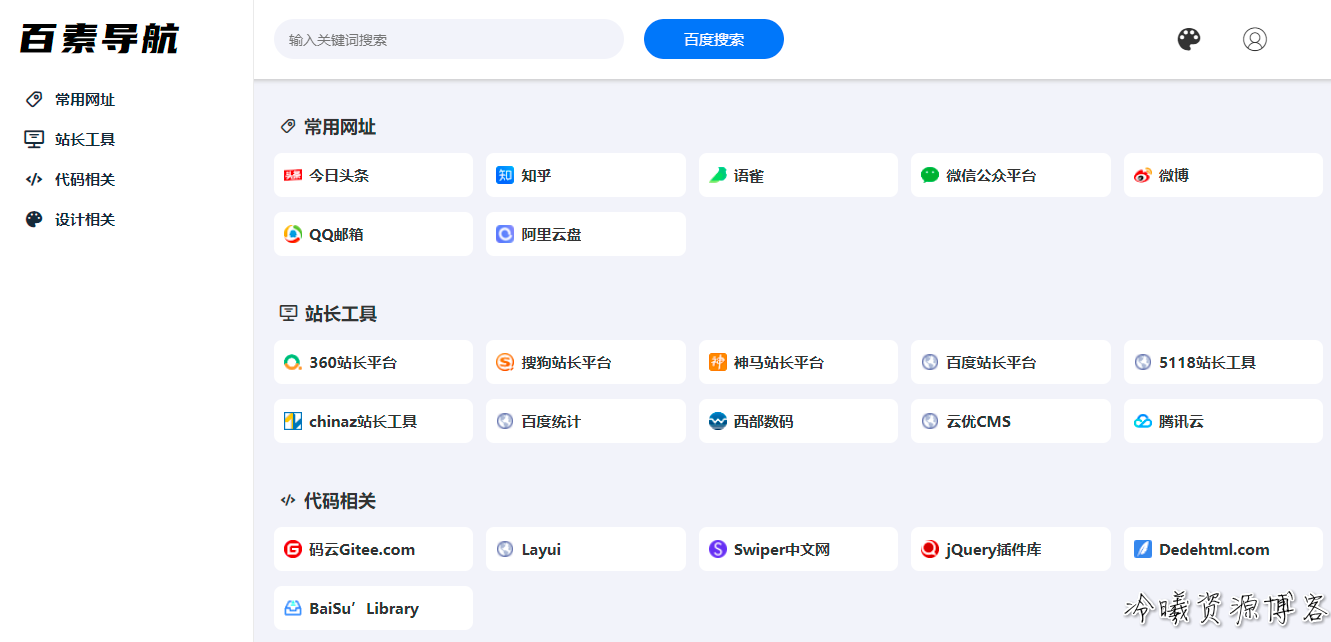Viewport: 1331px width, 642px height.
Task: Click the 360站长平台 logo icon
Action: coord(293,362)
